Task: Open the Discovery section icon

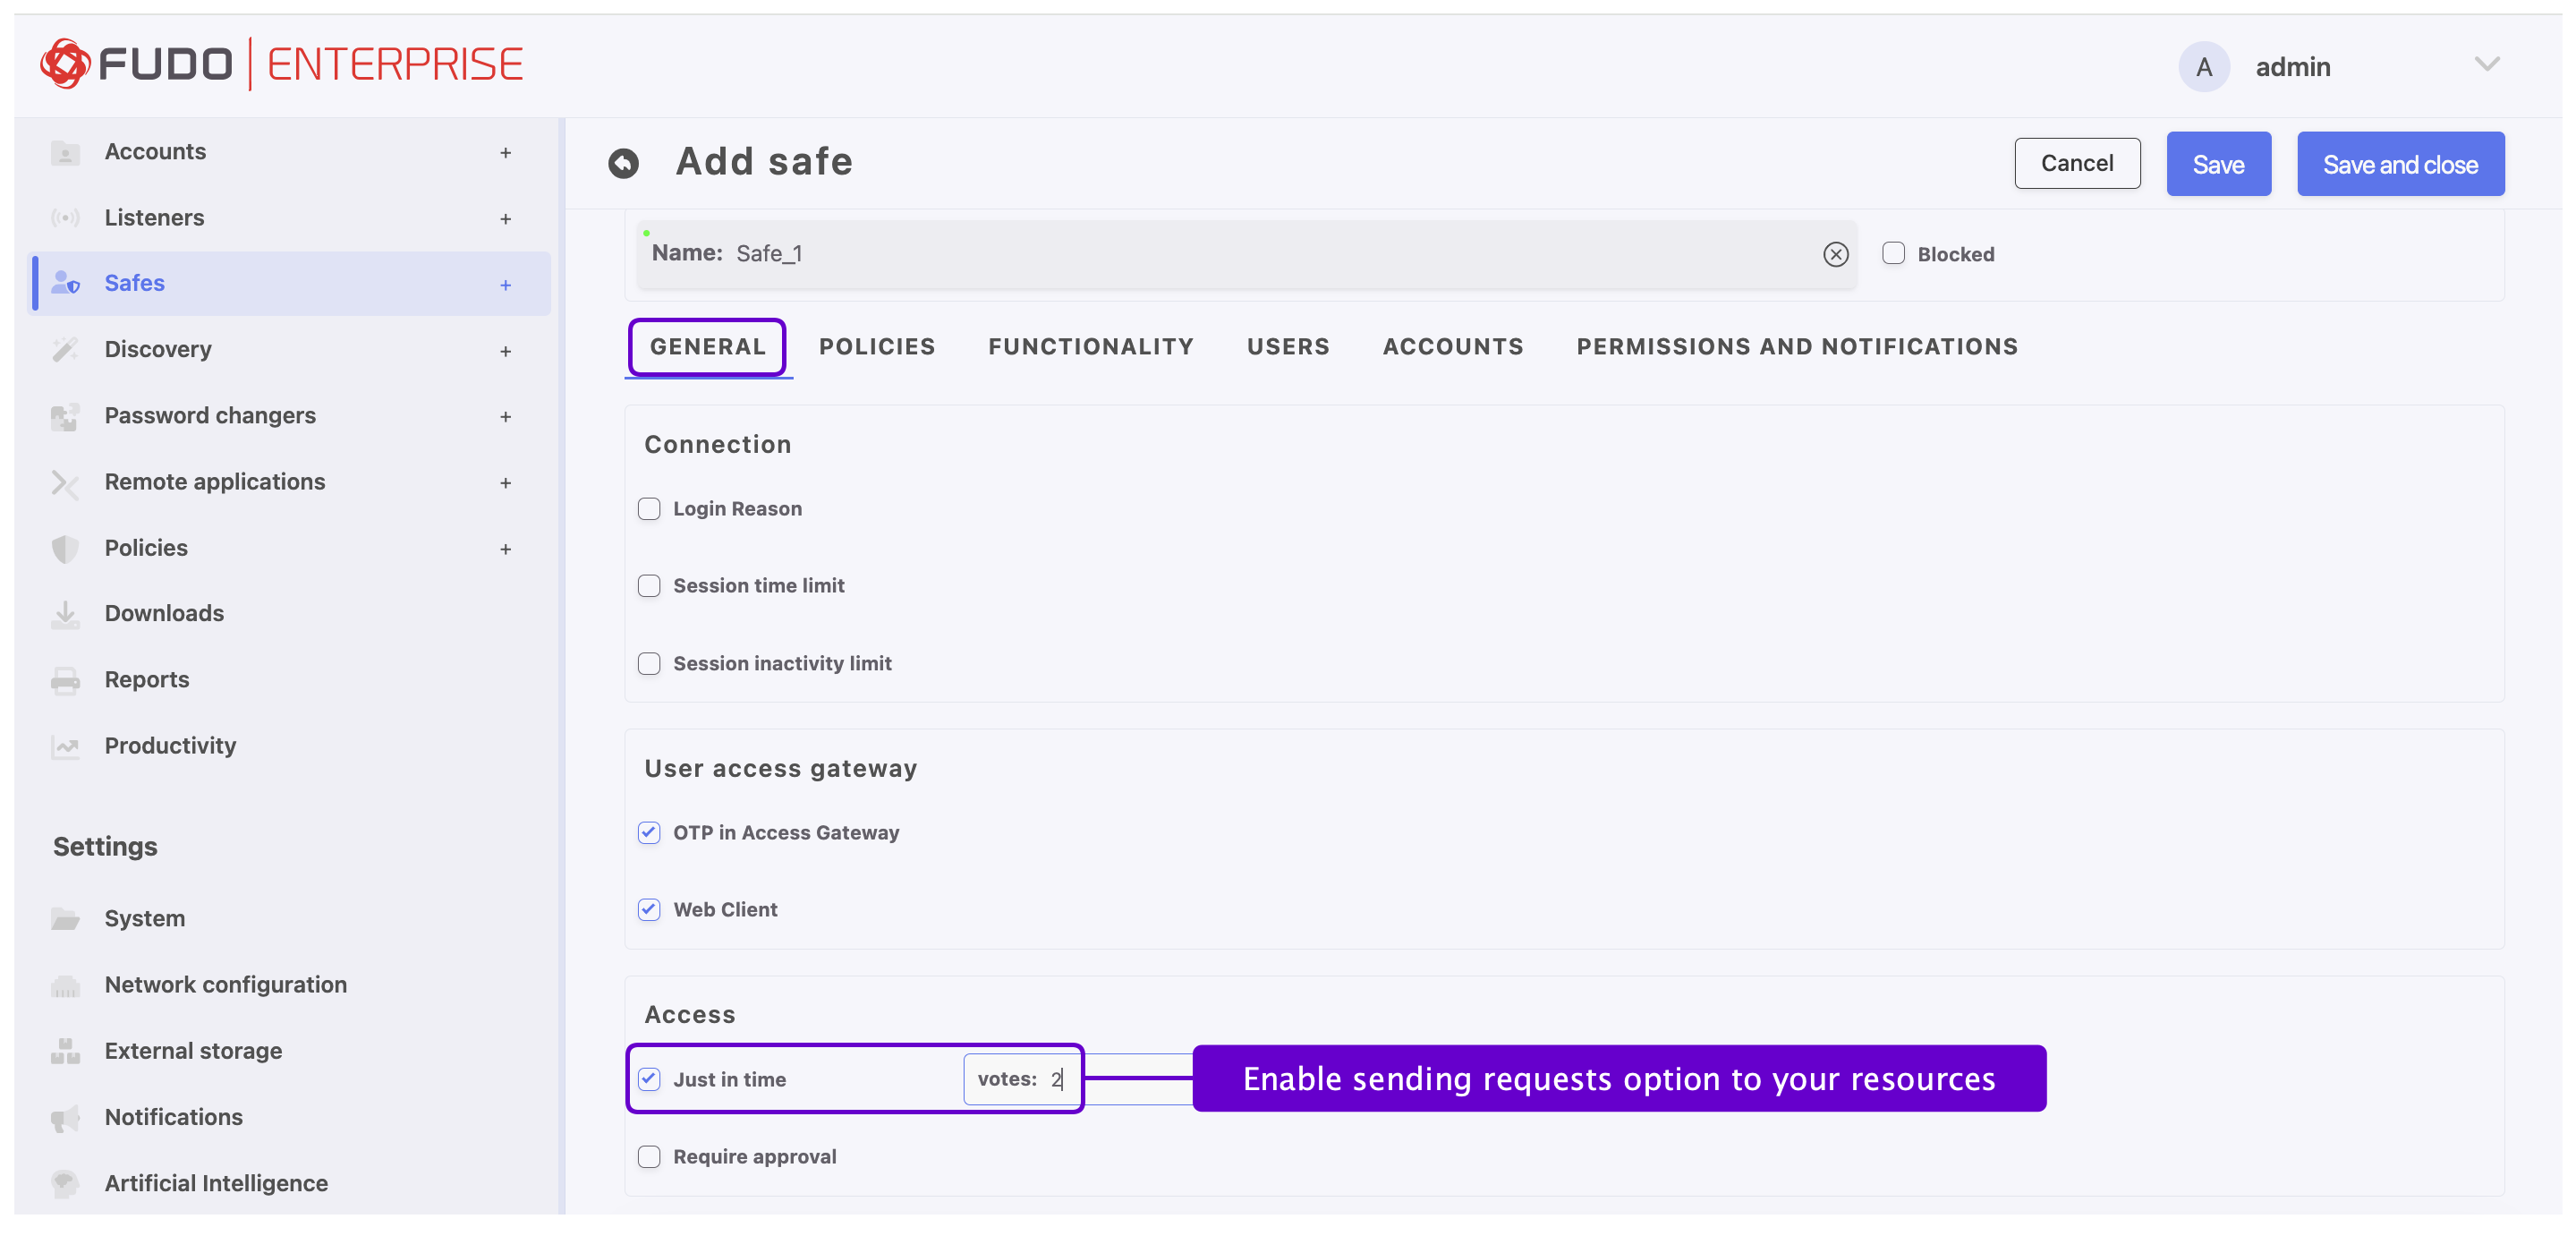Action: click(x=65, y=349)
